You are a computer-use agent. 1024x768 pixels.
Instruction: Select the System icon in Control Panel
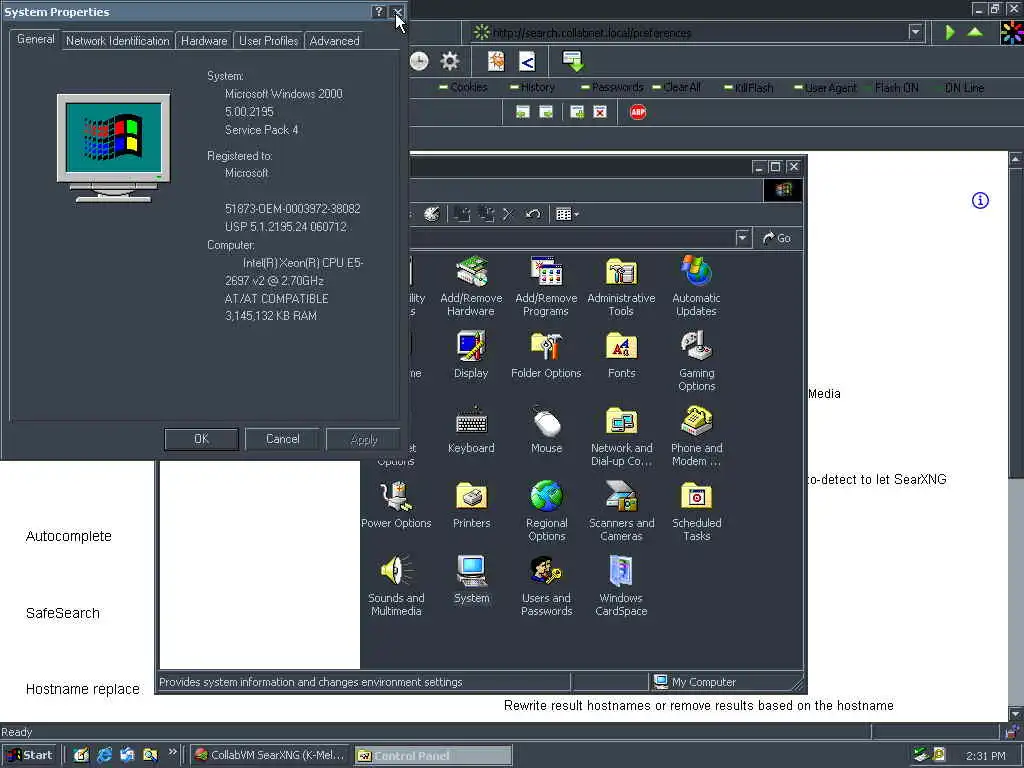point(471,579)
